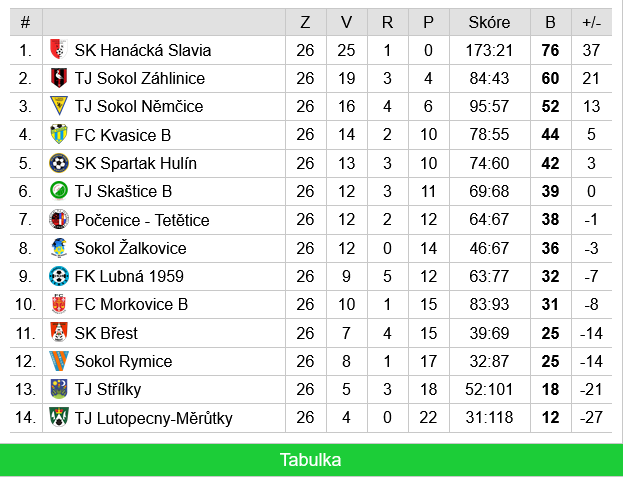Click the Skóre column header
The image size is (625, 478).
(489, 22)
